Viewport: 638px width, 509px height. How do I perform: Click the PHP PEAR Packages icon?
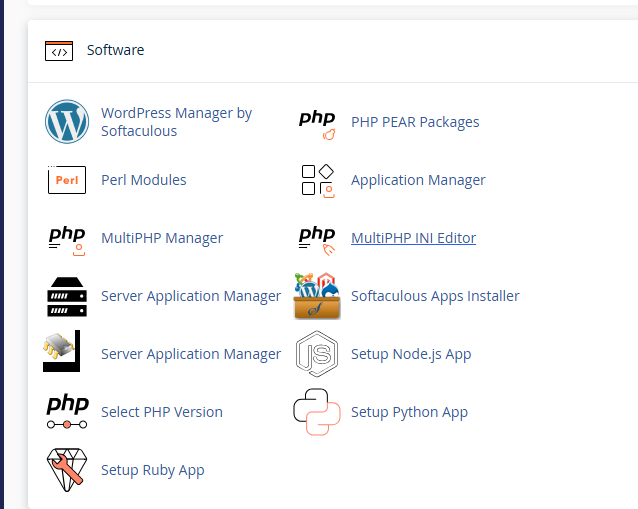pos(317,124)
